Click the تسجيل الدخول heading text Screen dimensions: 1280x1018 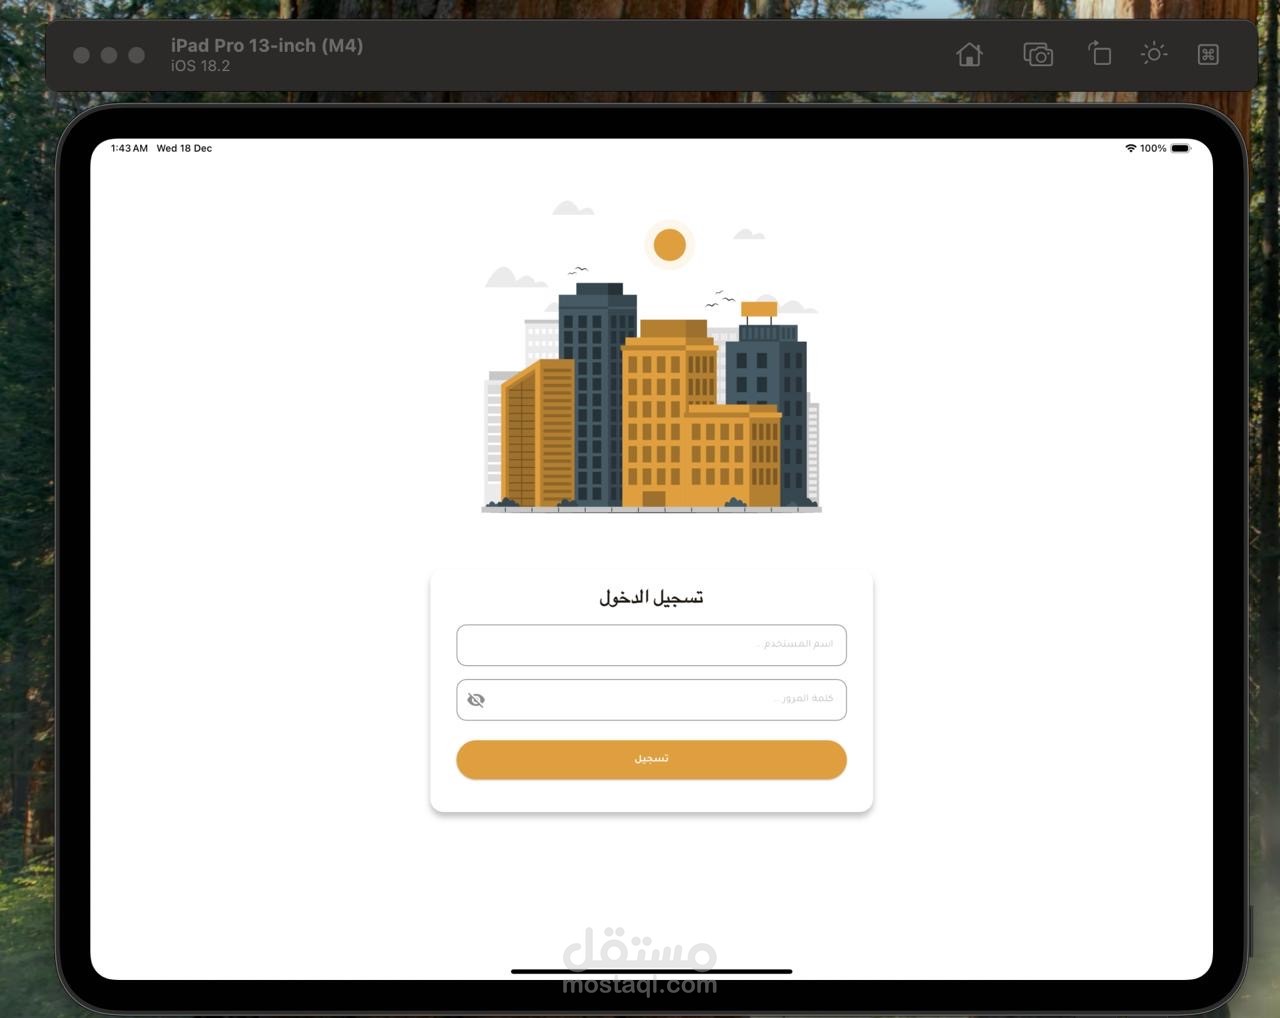pyautogui.click(x=651, y=598)
